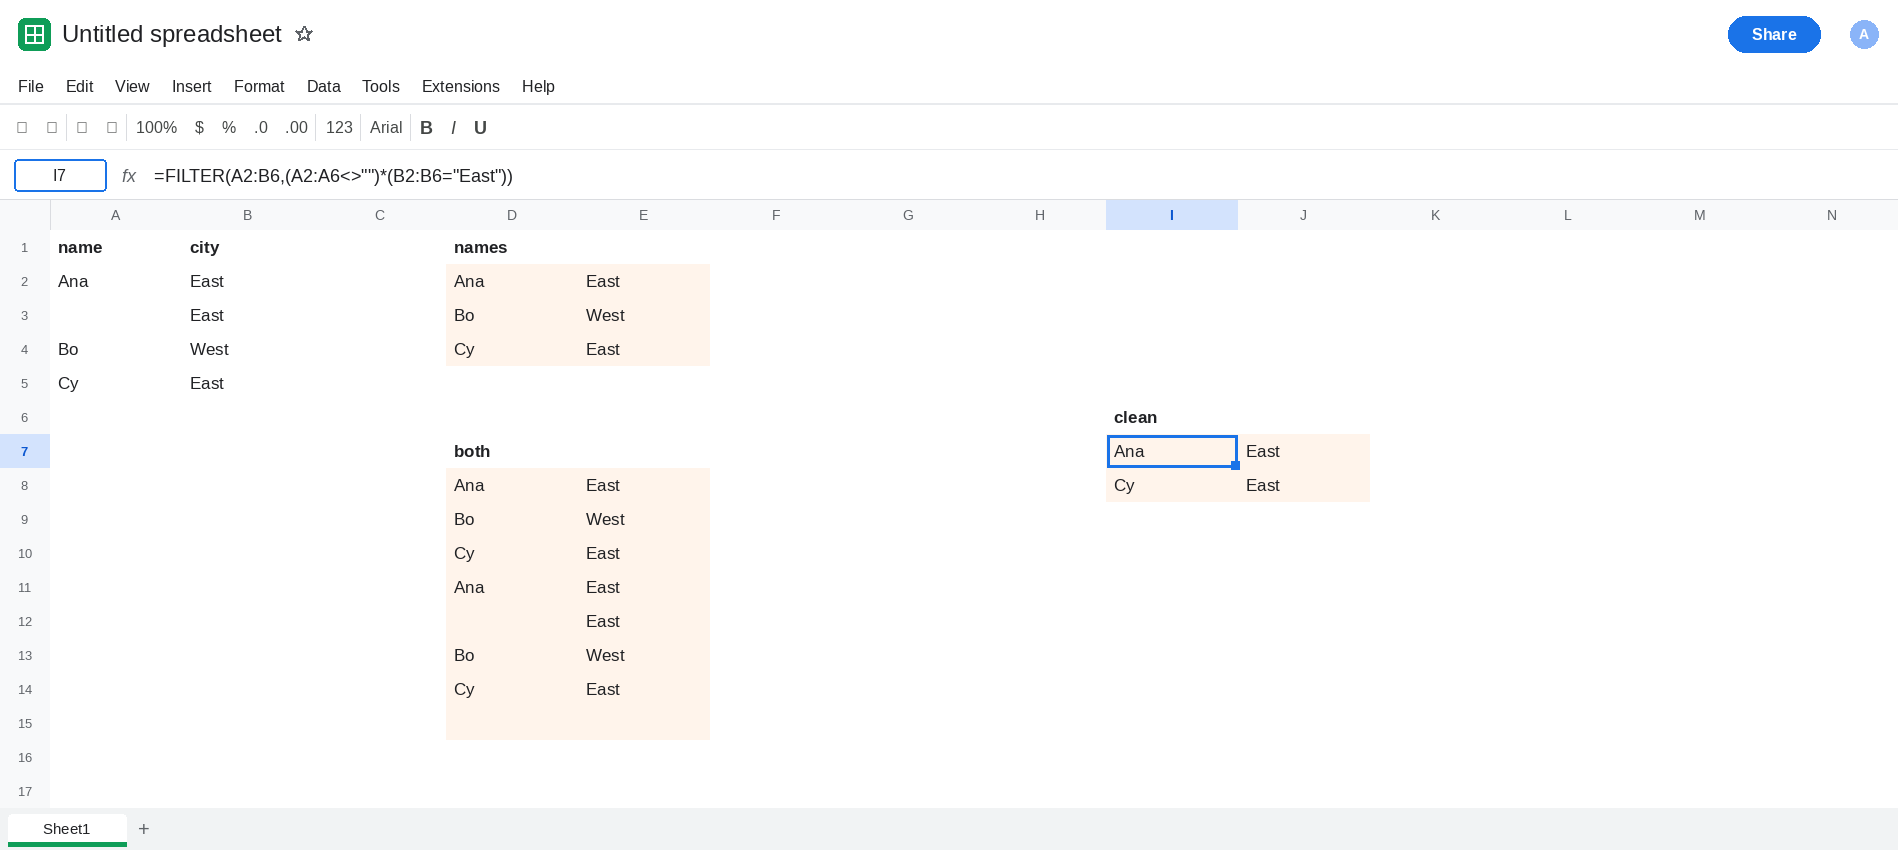Select cell D4 containing Cy
1898x850 pixels.
[x=512, y=349]
